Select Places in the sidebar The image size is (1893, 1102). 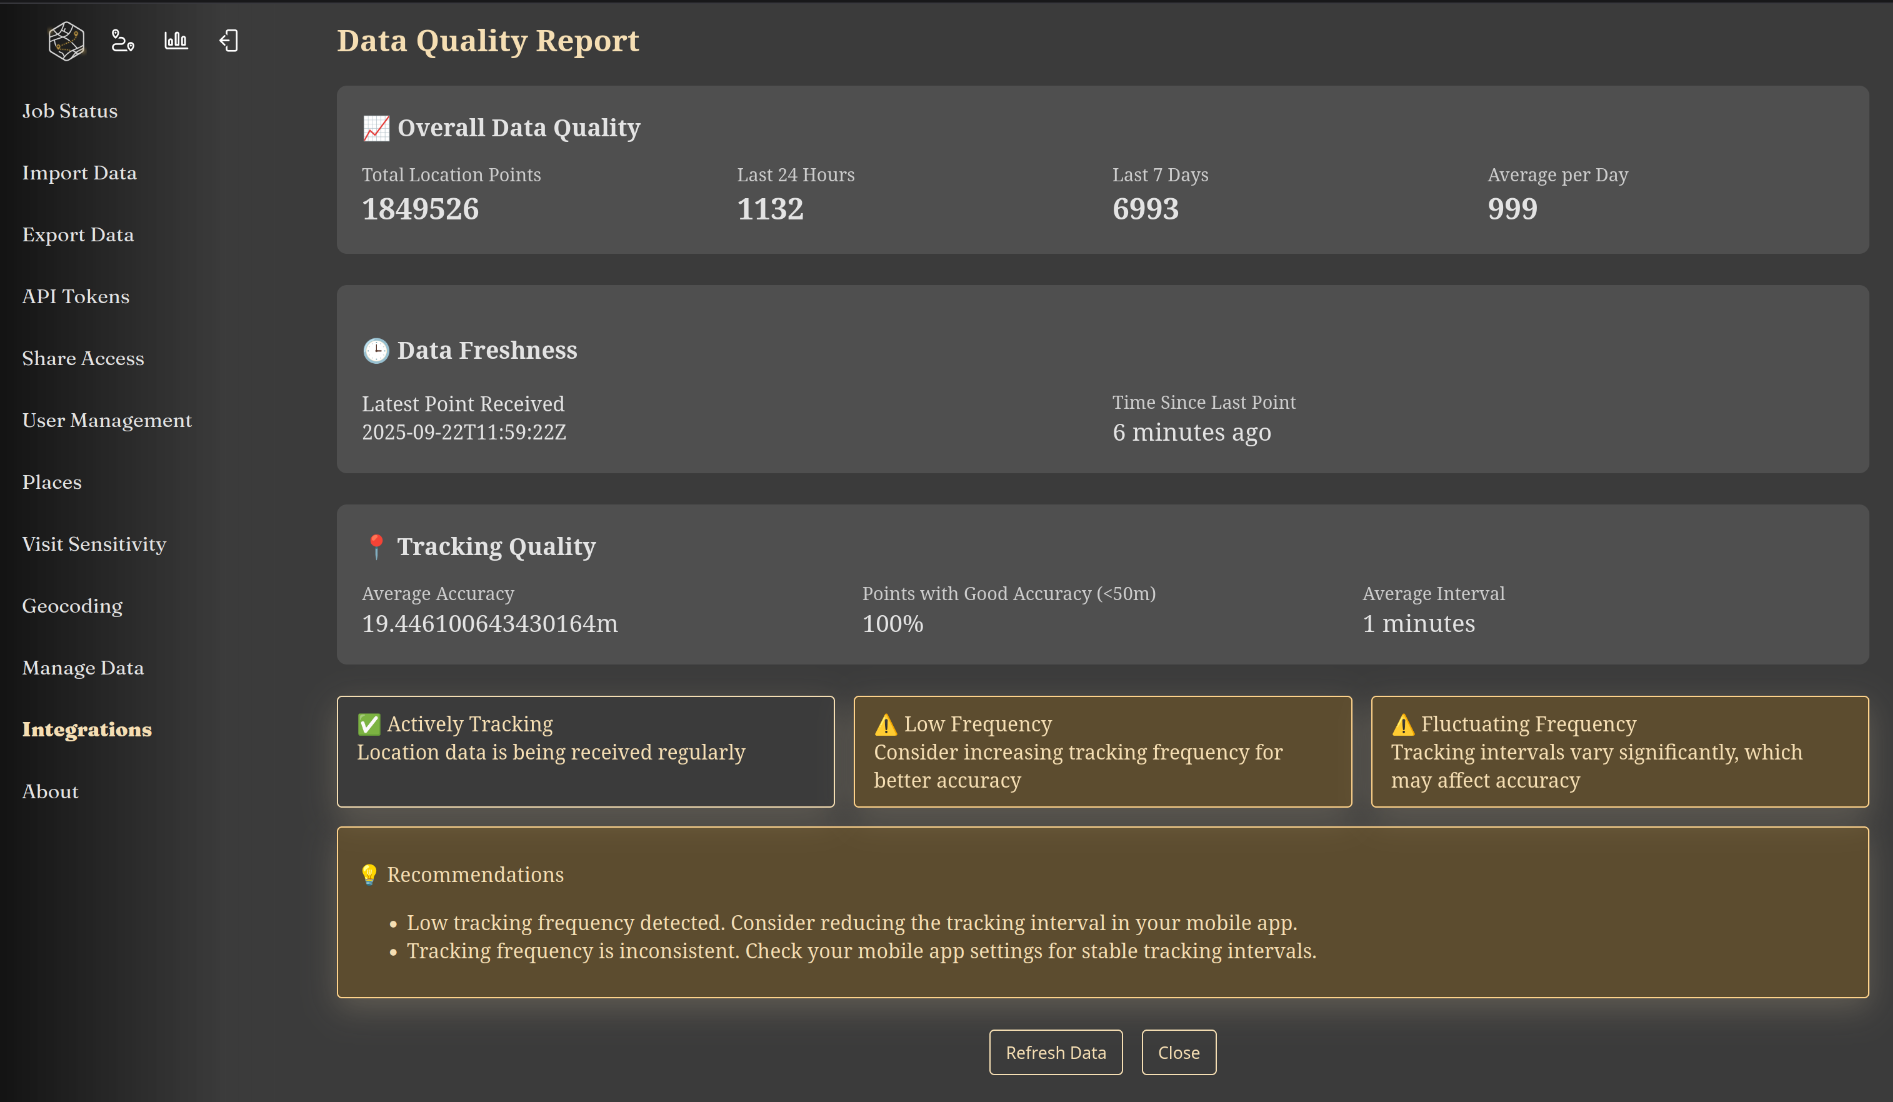click(52, 483)
